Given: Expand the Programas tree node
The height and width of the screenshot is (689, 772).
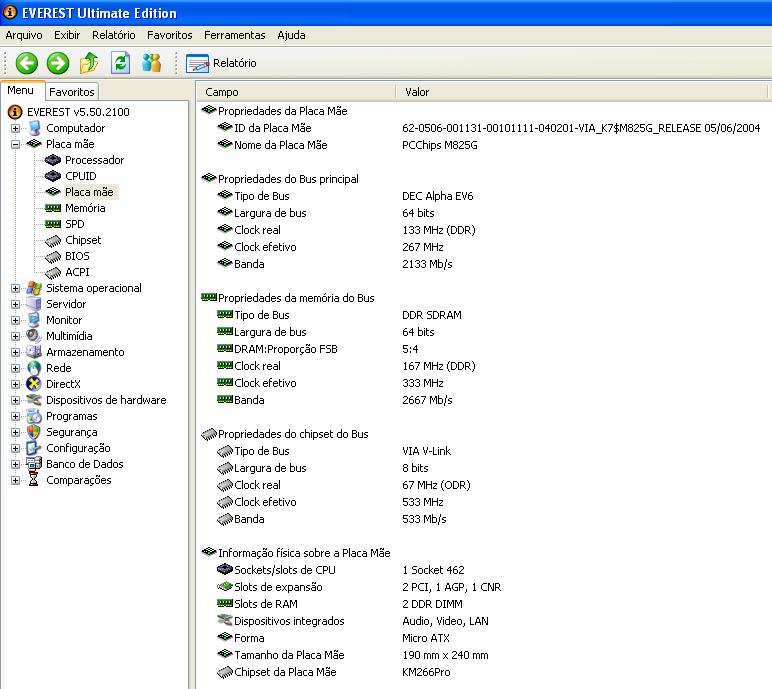Looking at the screenshot, I should pyautogui.click(x=15, y=417).
